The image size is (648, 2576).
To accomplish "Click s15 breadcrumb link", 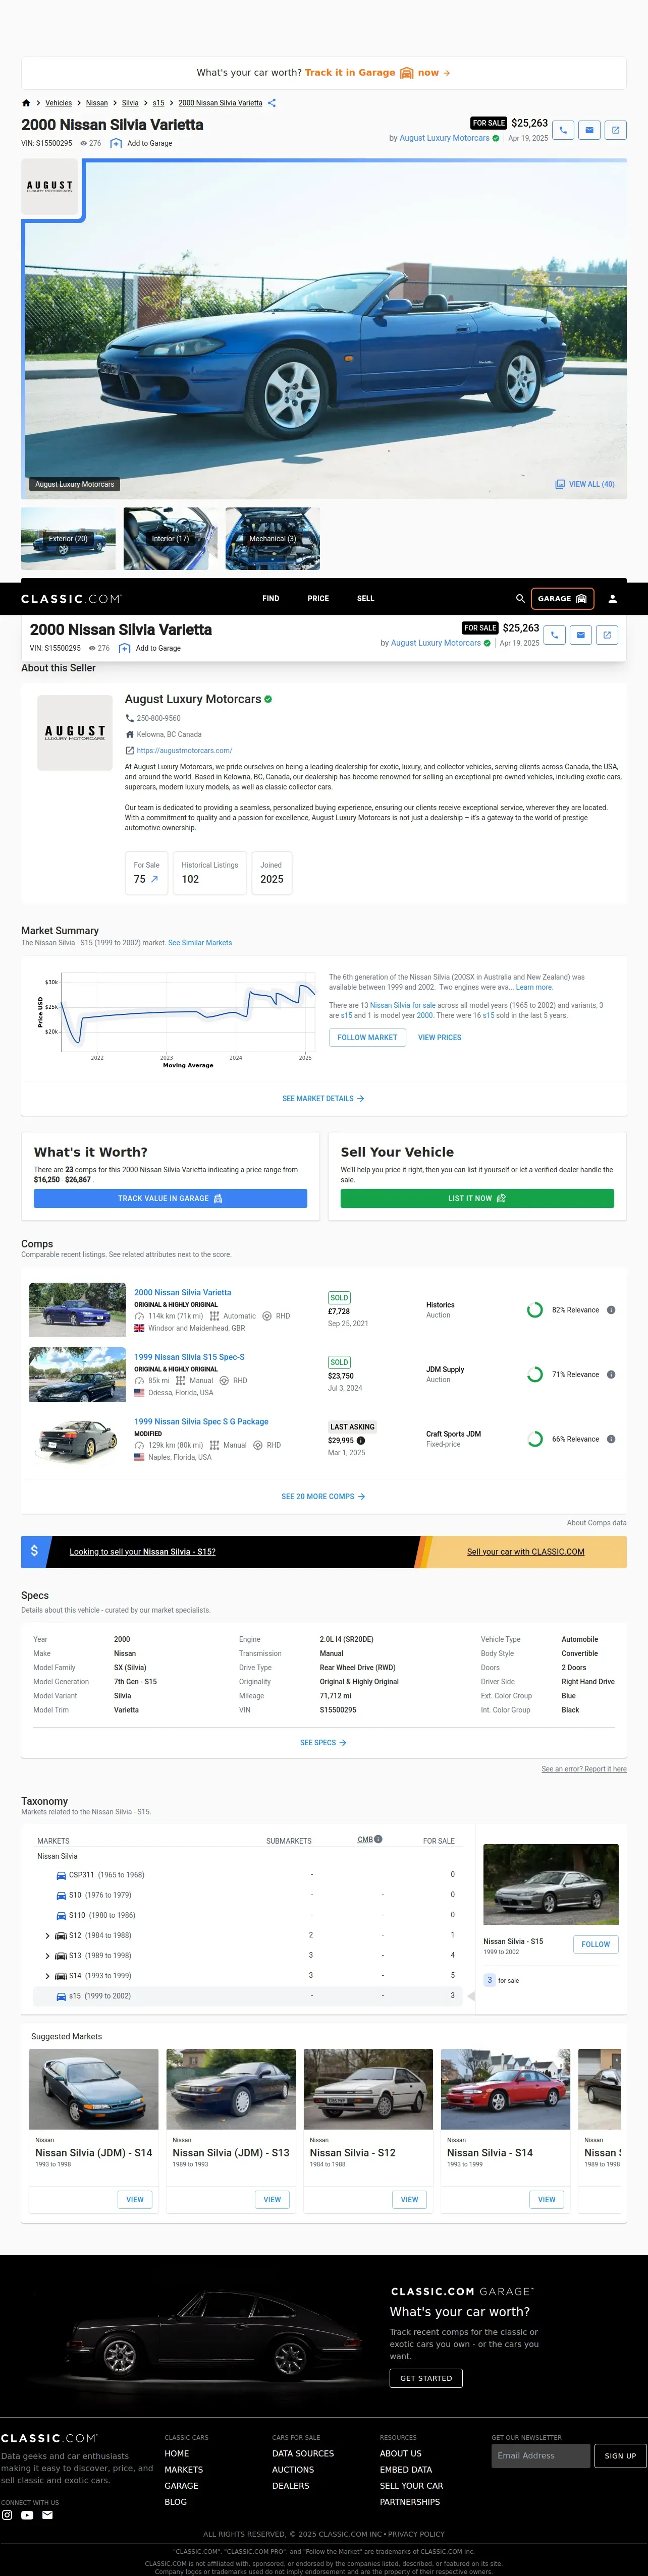I will [158, 103].
